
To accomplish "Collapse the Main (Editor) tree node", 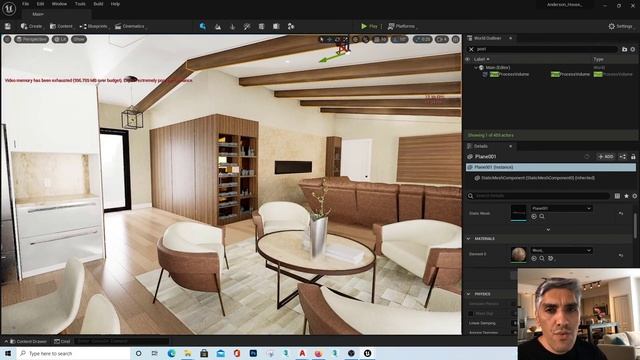I will pyautogui.click(x=476, y=68).
